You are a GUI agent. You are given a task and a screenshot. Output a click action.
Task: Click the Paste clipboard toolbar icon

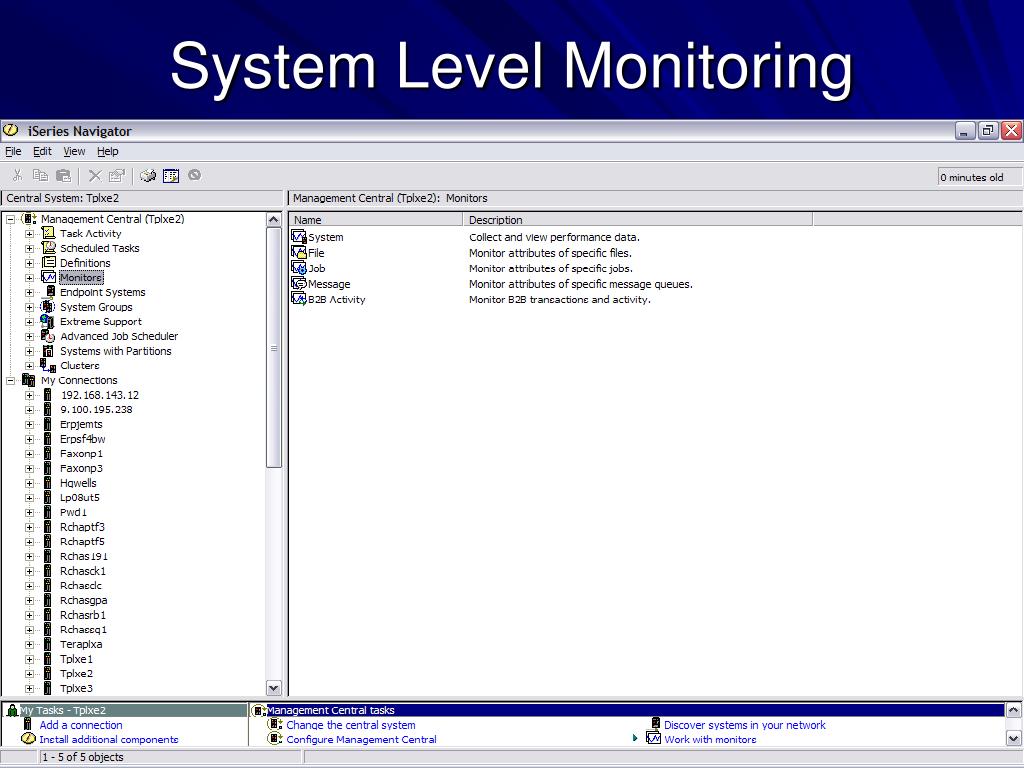point(63,175)
